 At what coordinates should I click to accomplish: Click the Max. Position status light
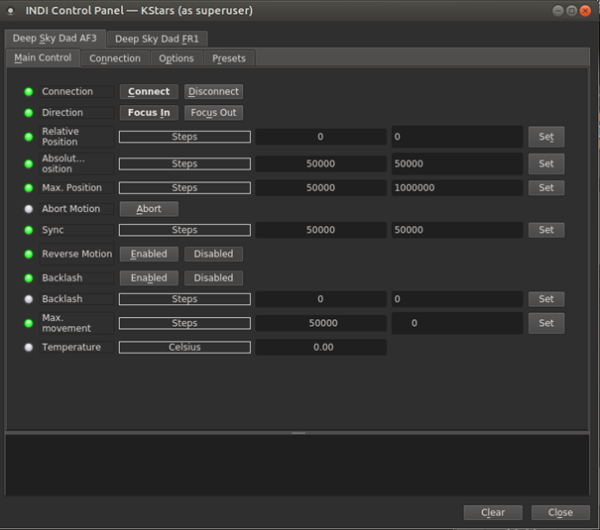(x=29, y=188)
